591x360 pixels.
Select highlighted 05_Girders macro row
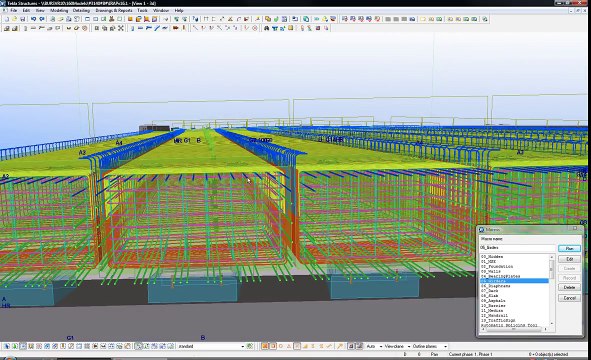coord(514,281)
